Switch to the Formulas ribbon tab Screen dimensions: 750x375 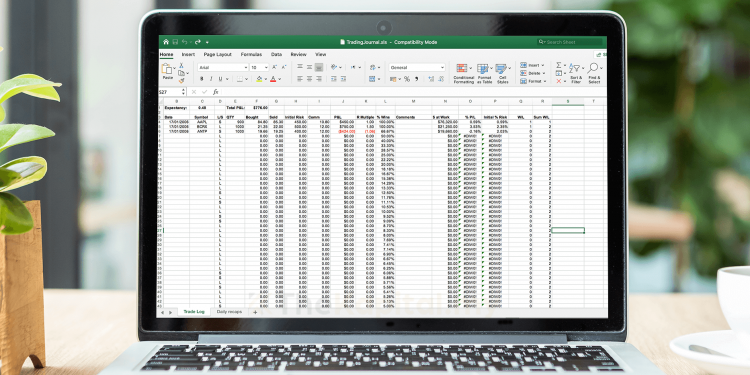(251, 55)
